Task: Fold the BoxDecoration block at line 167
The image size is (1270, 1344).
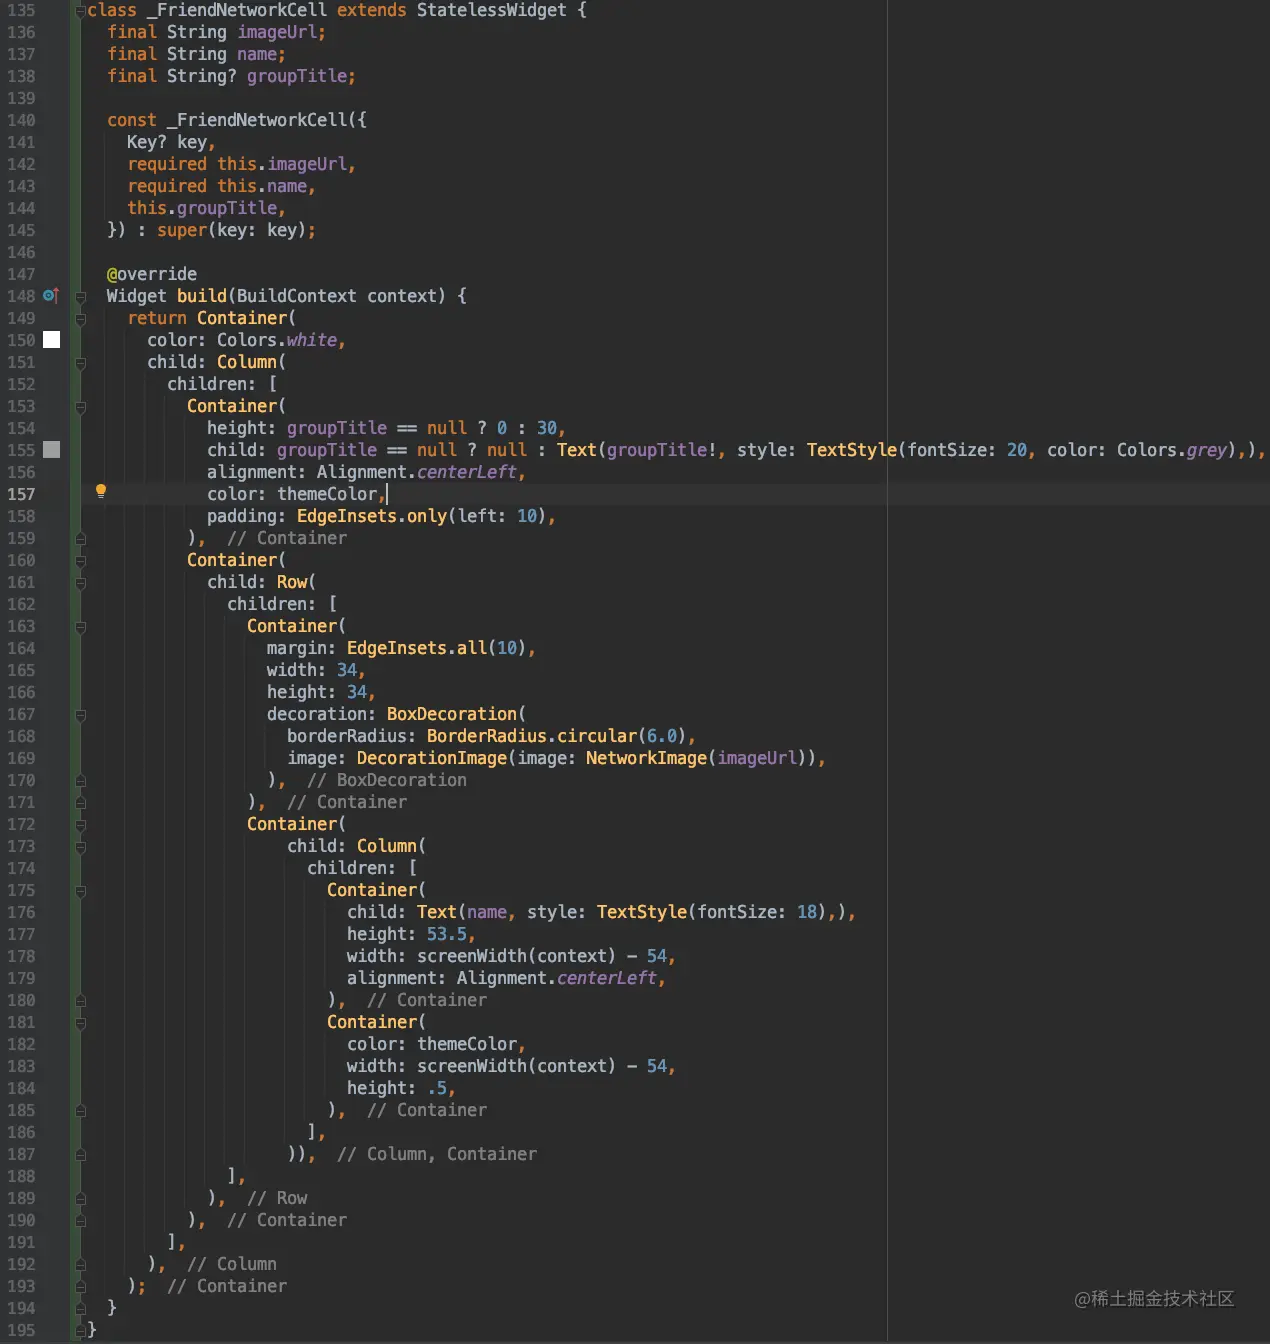Action: (80, 715)
